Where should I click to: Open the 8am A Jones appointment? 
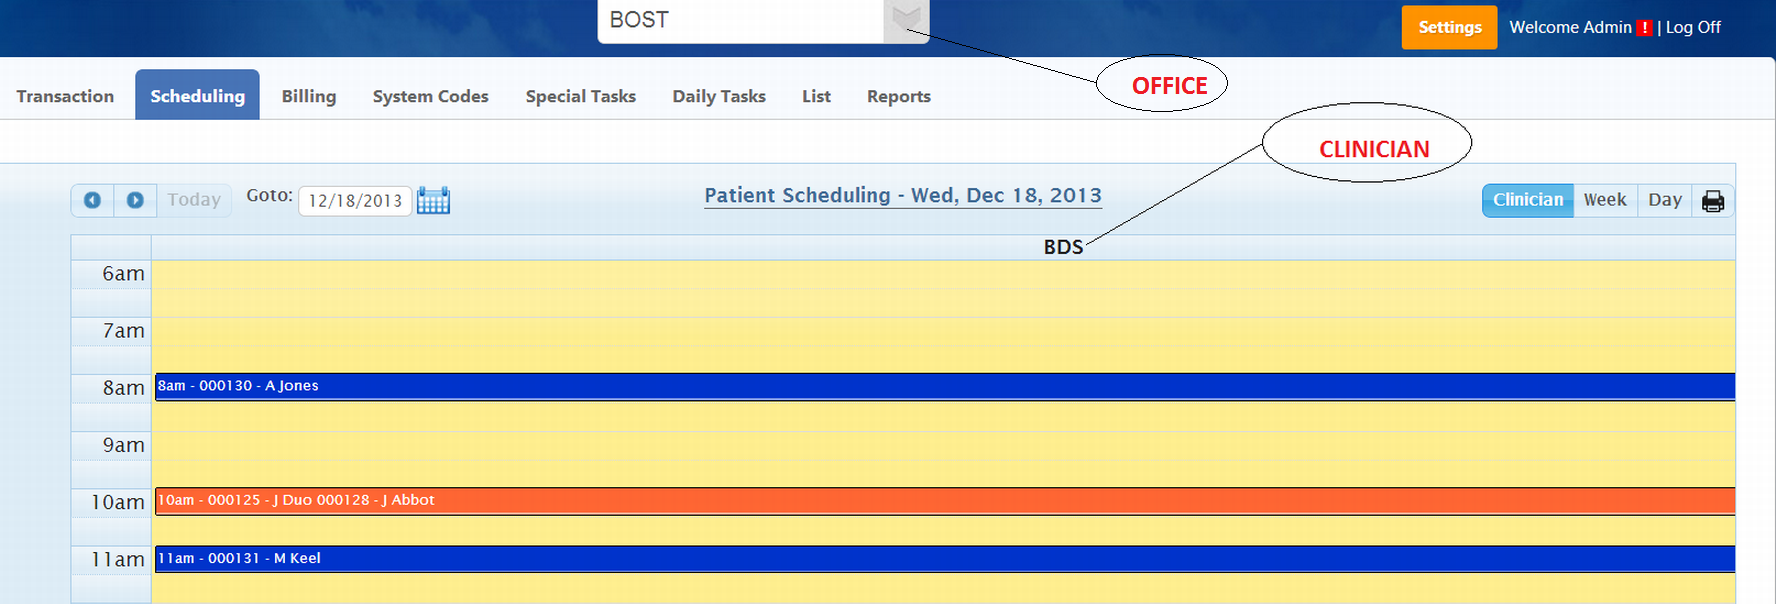(x=944, y=386)
